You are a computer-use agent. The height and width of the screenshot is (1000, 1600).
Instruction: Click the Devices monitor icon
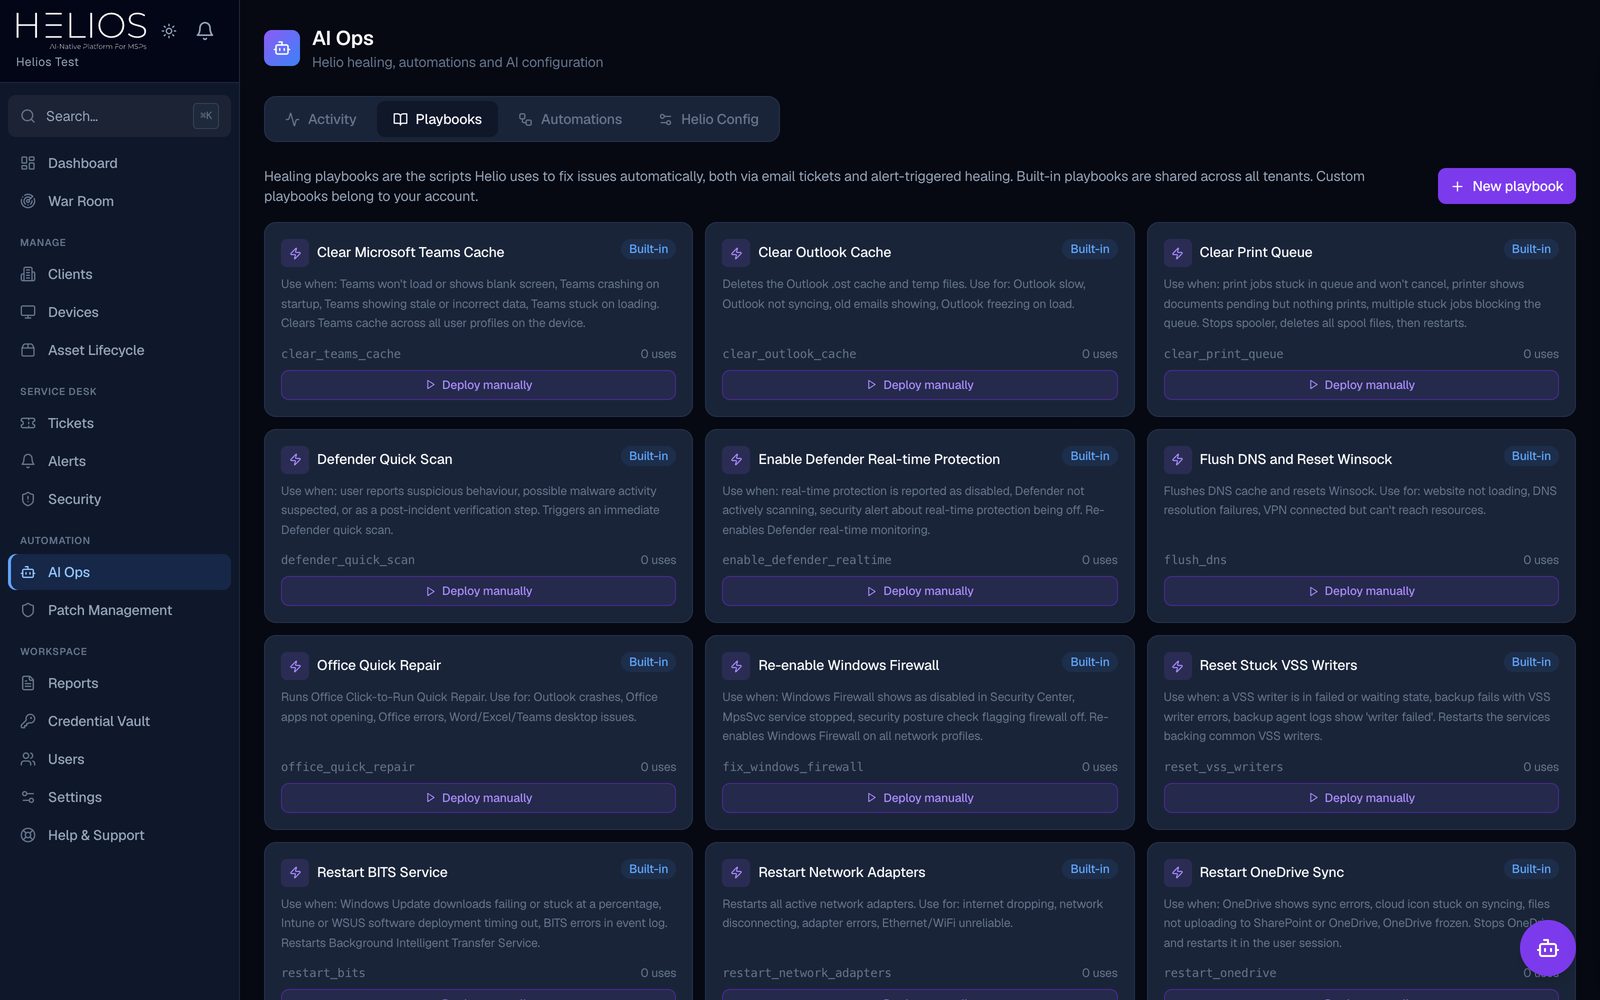(x=28, y=312)
